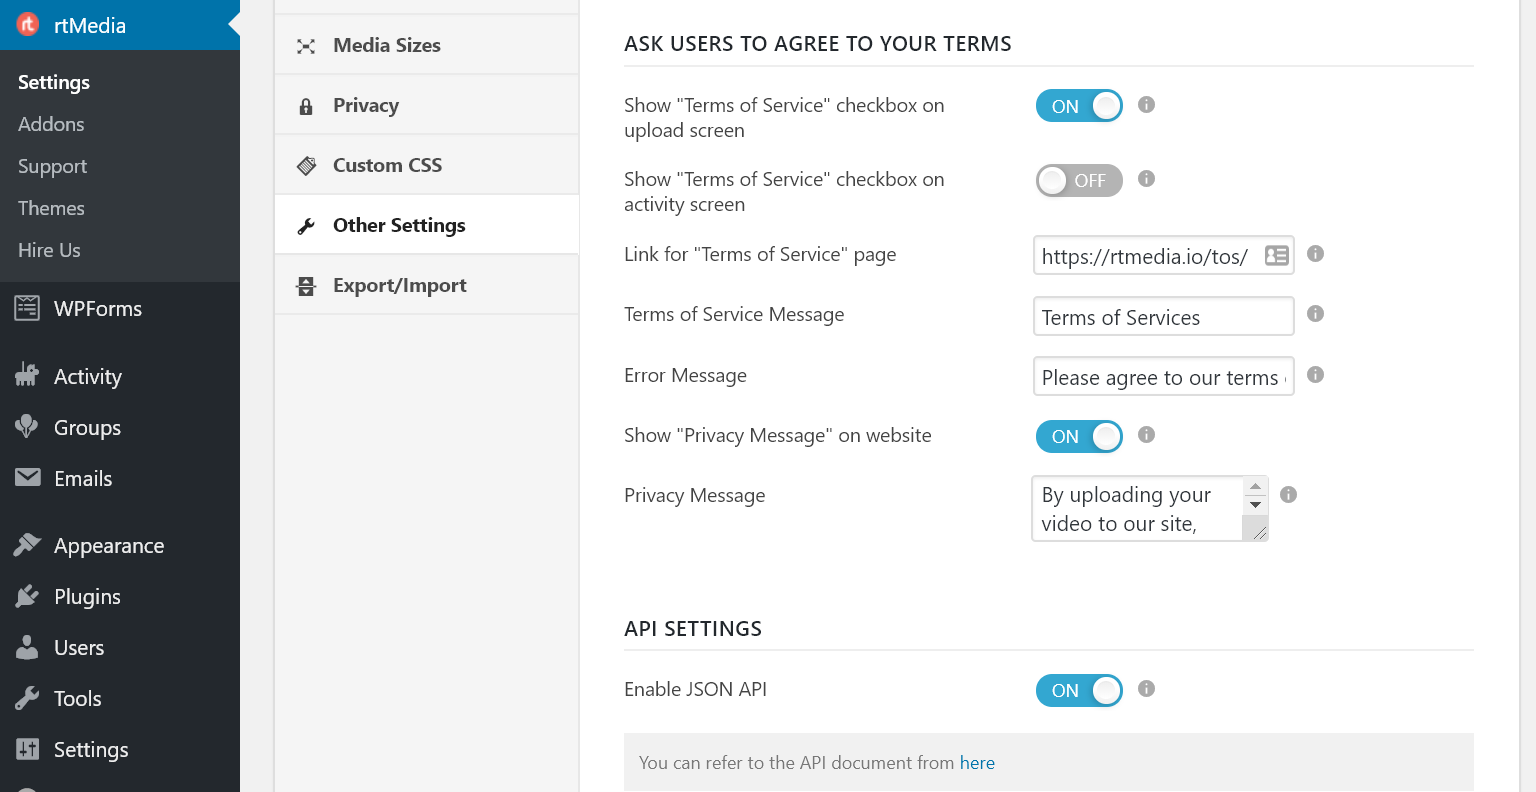Enable Terms of Service checkbox on activity screen
Viewport: 1536px width, 792px height.
point(1079,180)
